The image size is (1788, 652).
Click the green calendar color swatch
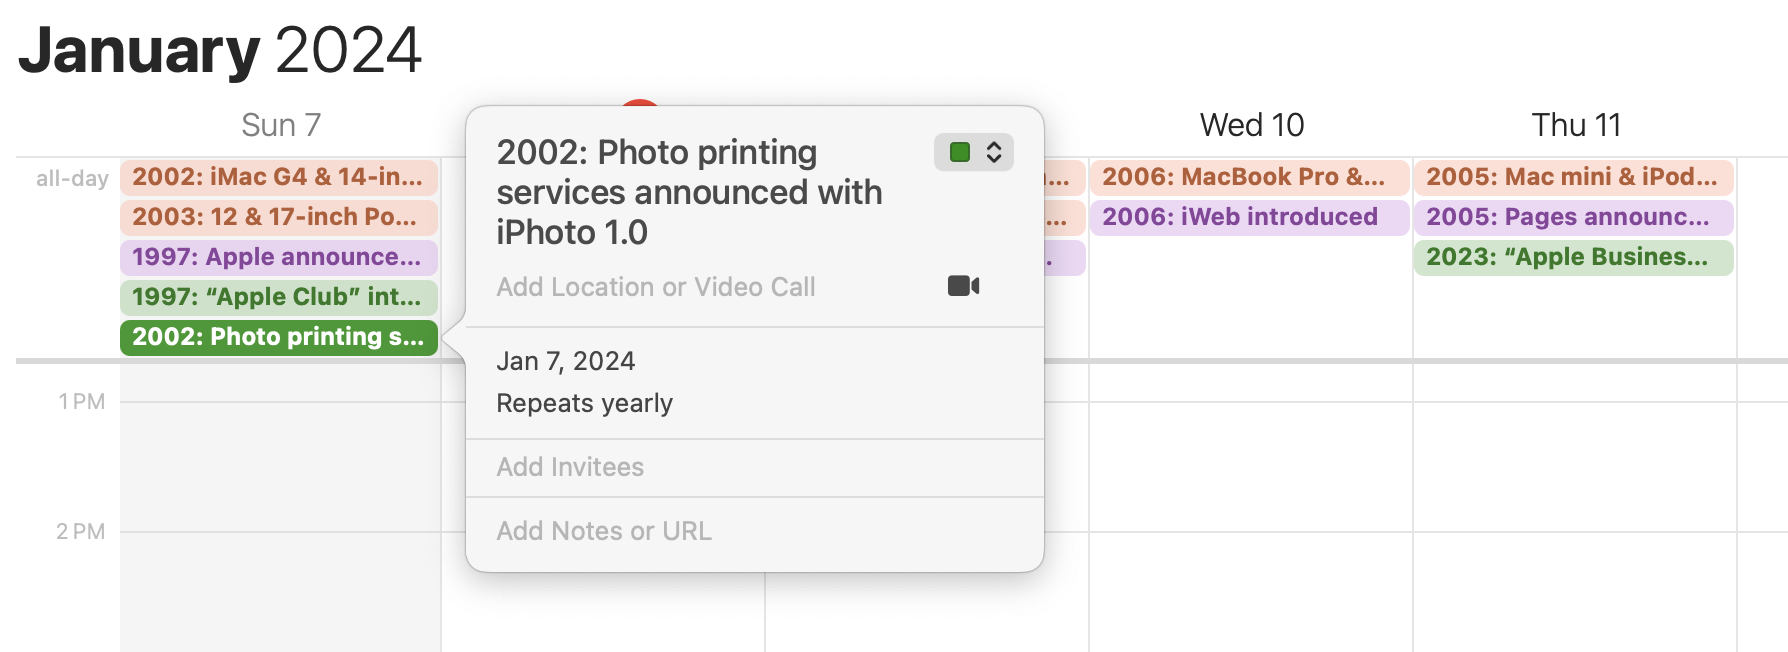click(x=959, y=152)
